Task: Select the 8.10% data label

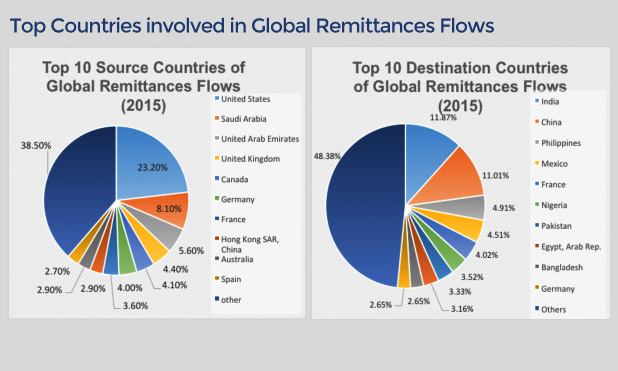Action: point(169,209)
